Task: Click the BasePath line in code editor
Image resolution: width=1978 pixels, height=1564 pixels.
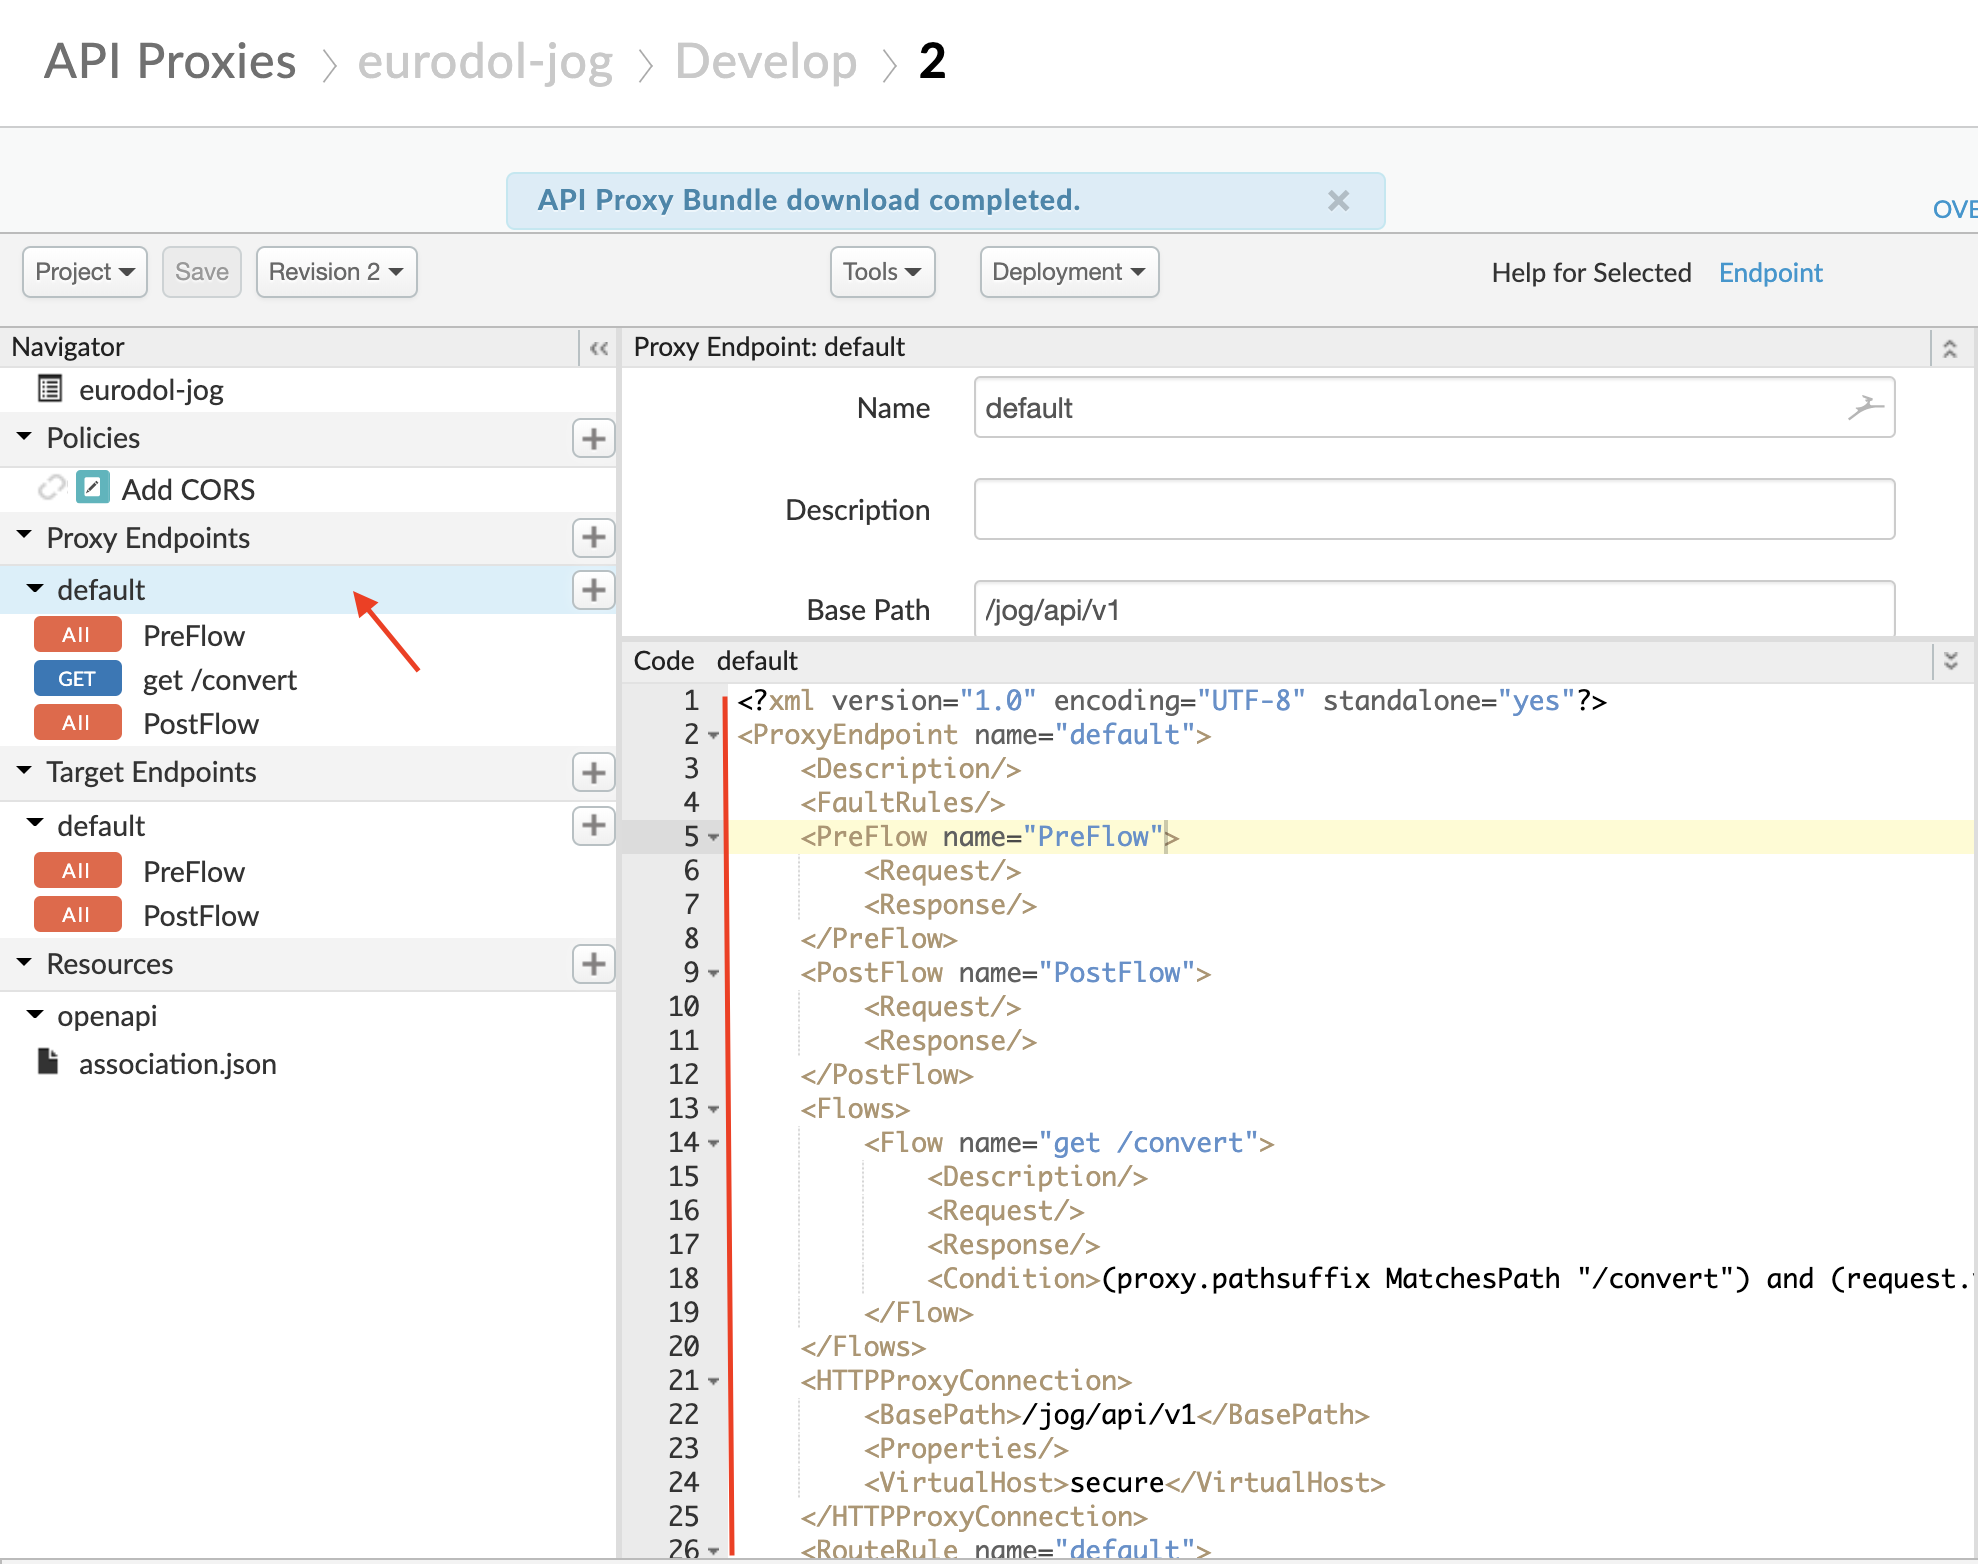Action: click(x=1117, y=1415)
